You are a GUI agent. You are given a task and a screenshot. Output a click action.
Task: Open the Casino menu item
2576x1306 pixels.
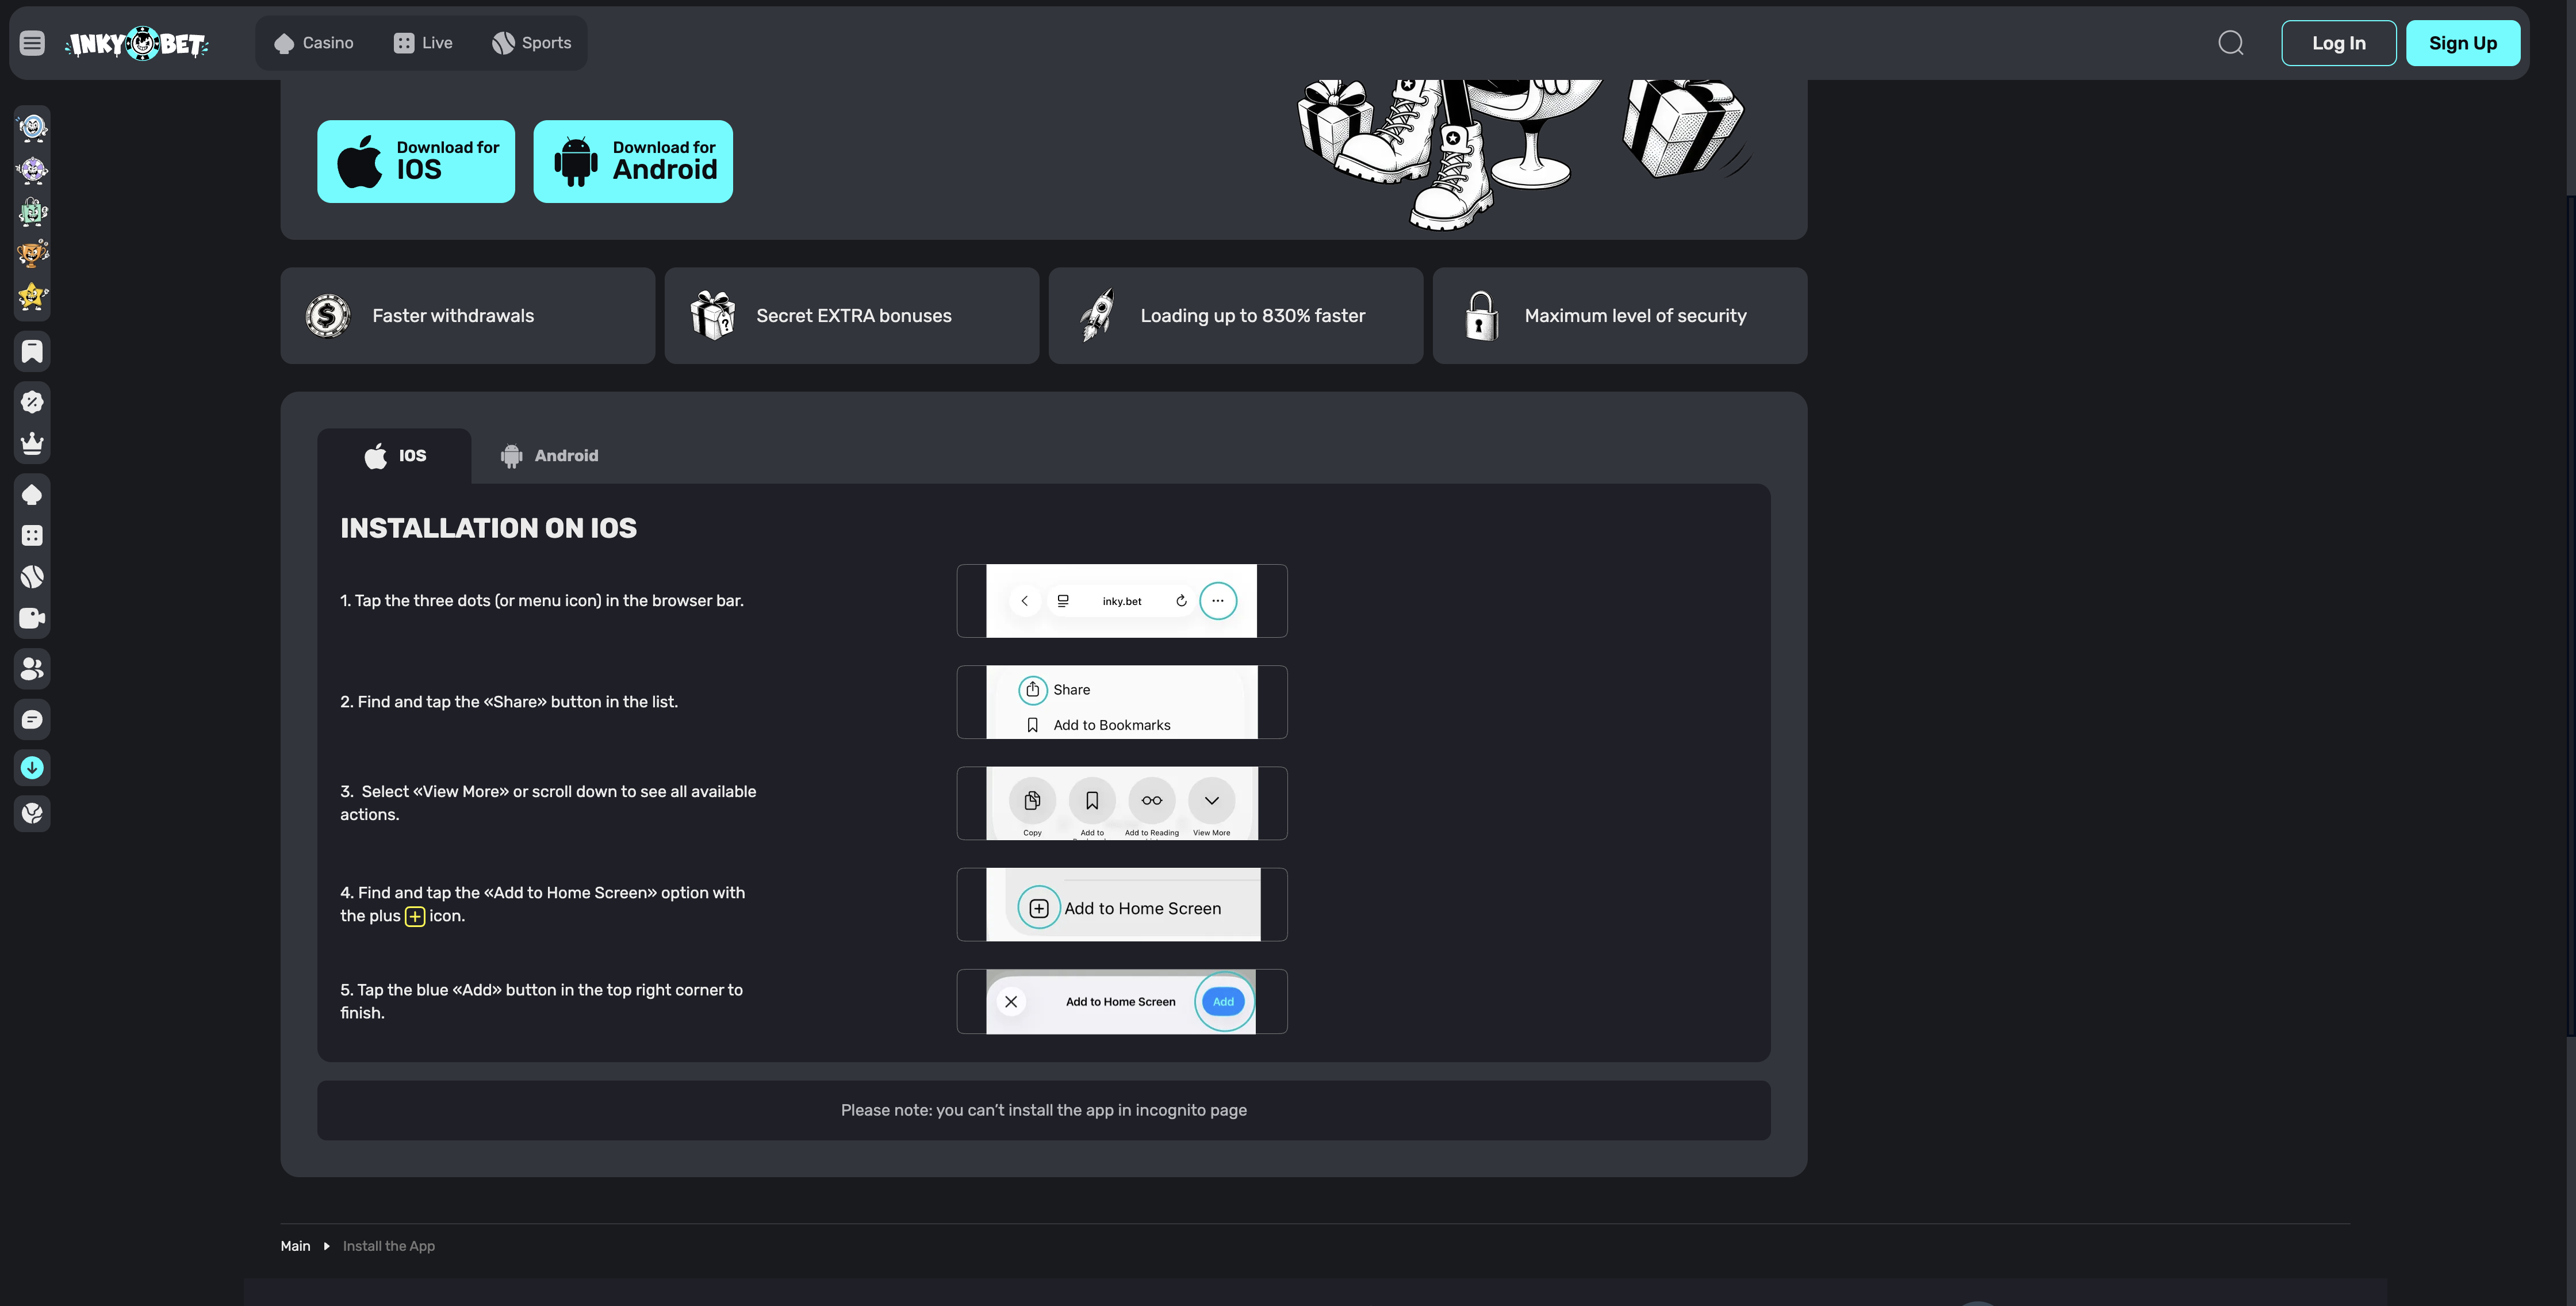point(313,43)
